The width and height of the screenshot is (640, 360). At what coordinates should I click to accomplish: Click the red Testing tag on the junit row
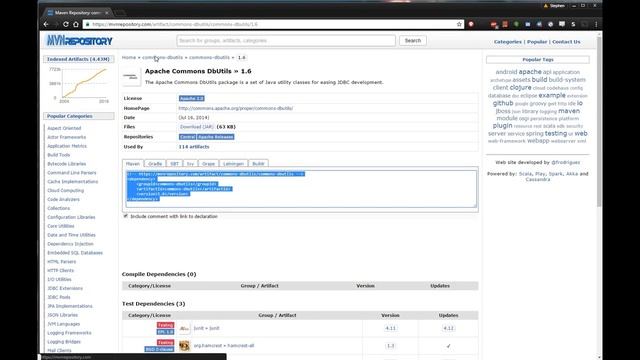point(165,325)
